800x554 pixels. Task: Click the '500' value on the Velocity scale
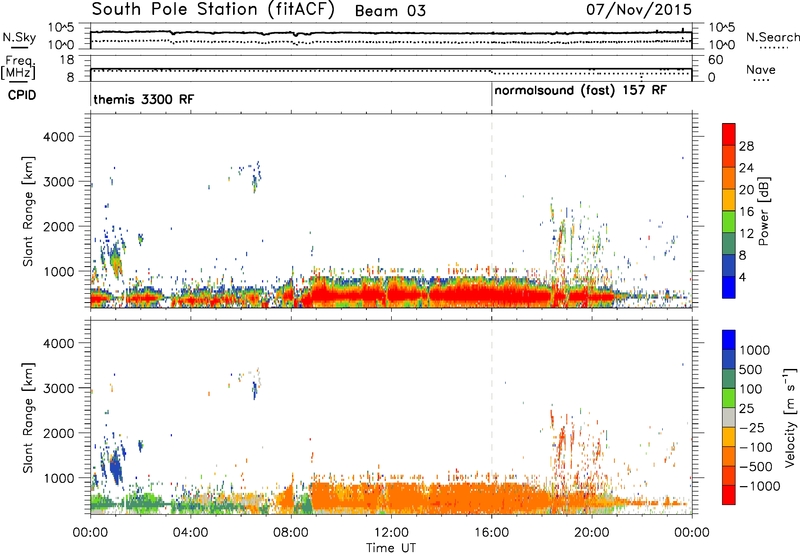pos(751,369)
